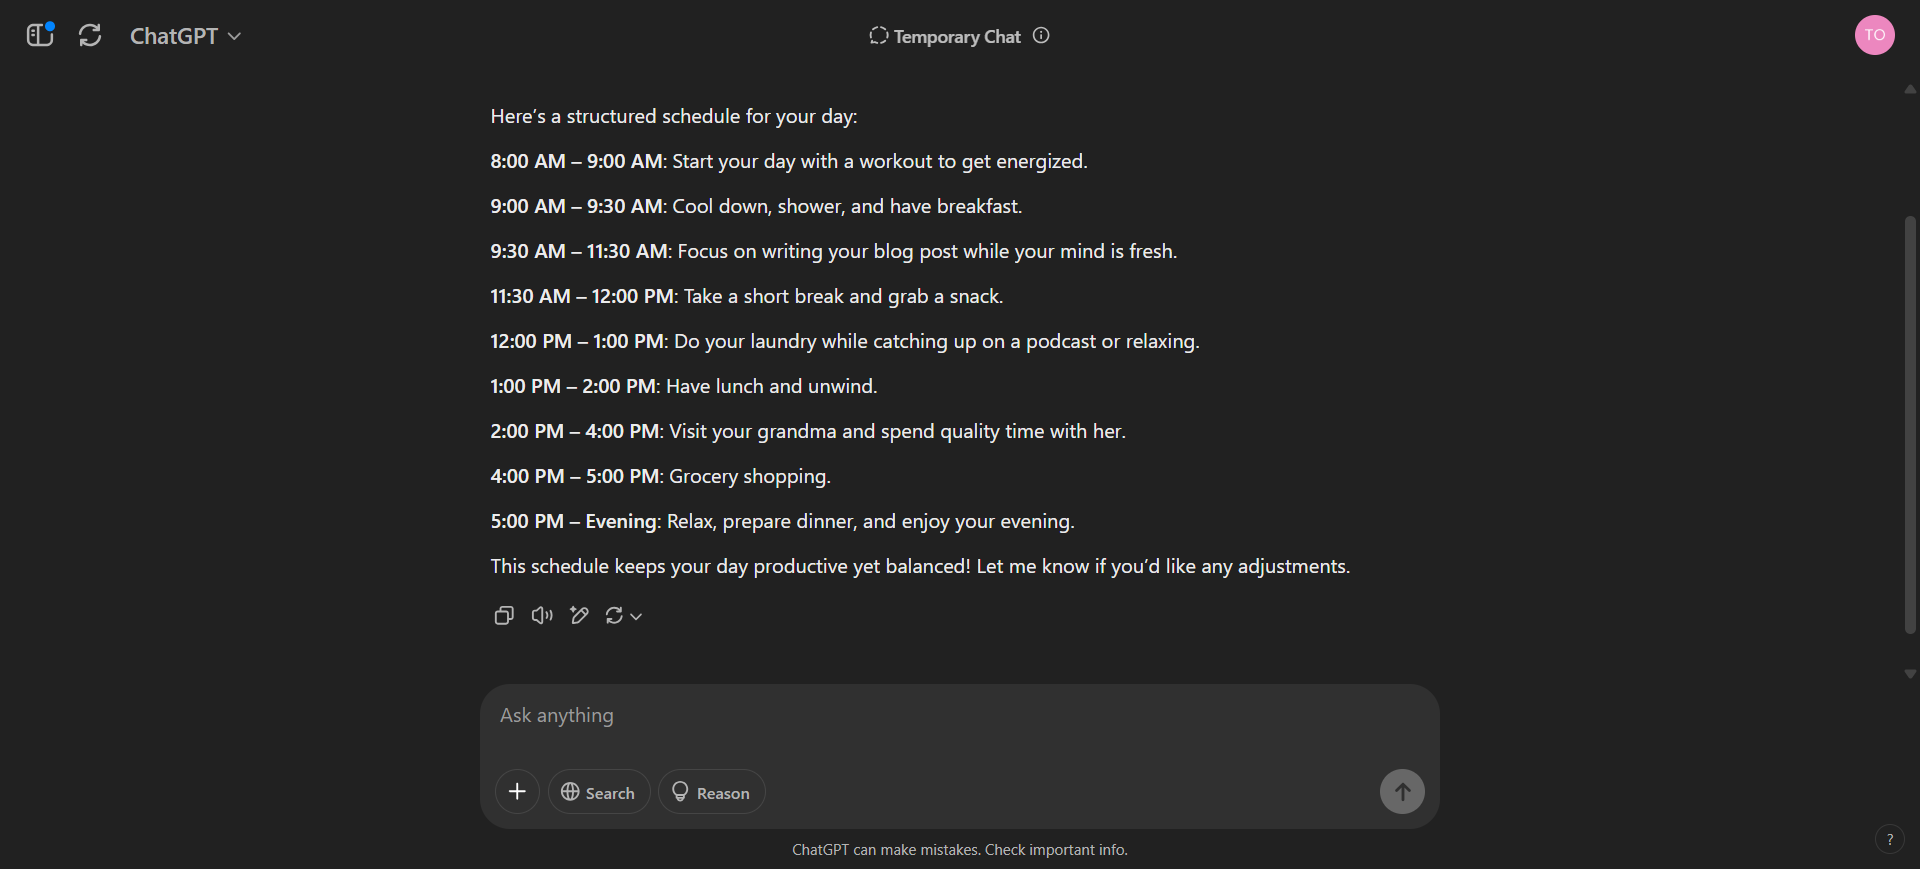
Task: Click the edit in canvas pencil icon
Action: point(579,615)
